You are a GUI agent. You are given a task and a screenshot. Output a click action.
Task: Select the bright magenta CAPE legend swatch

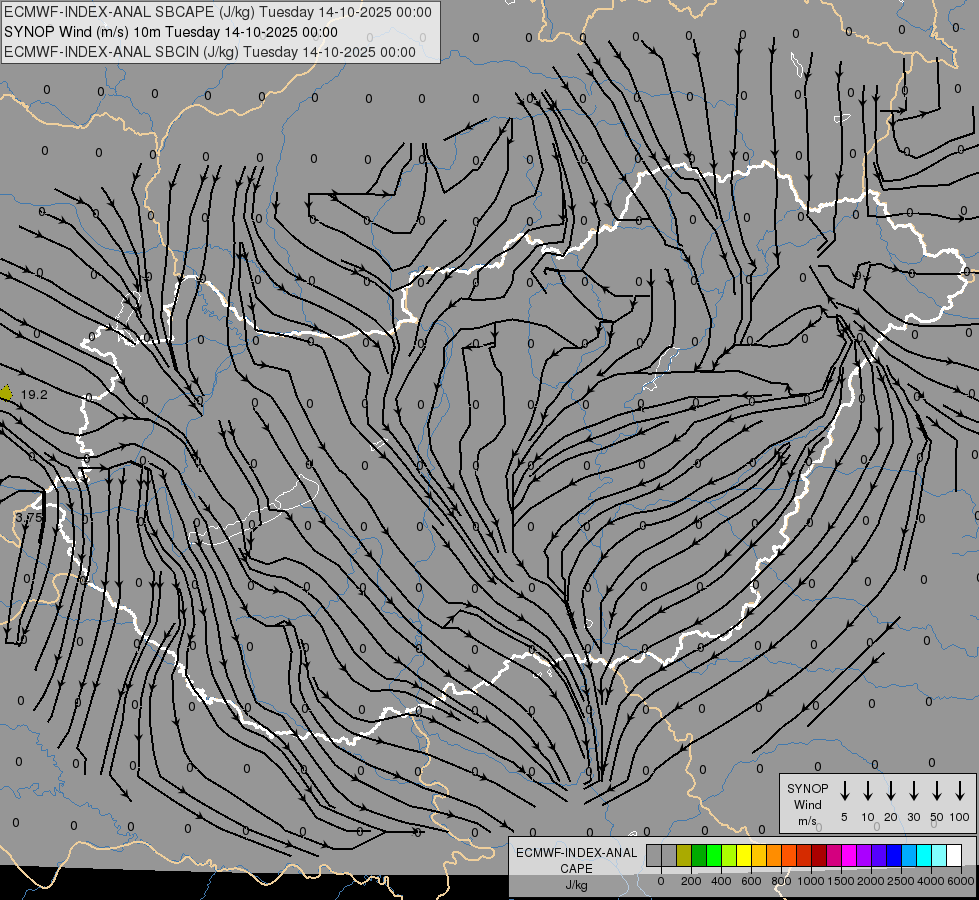[849, 855]
